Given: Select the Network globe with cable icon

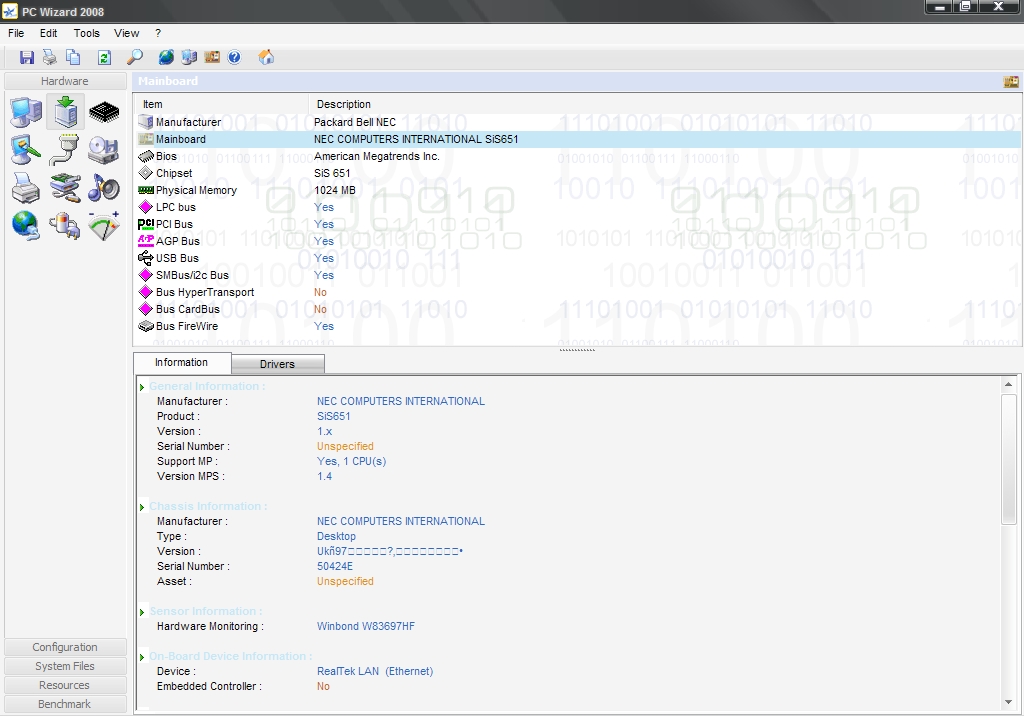Looking at the screenshot, I should 26,226.
